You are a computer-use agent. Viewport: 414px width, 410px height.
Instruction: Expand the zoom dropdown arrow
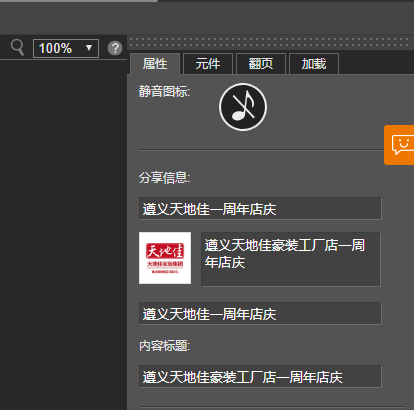89,48
